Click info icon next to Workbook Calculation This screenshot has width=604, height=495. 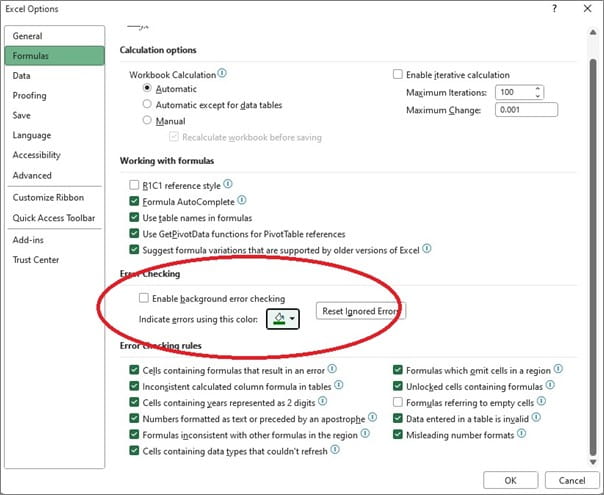pyautogui.click(x=222, y=74)
